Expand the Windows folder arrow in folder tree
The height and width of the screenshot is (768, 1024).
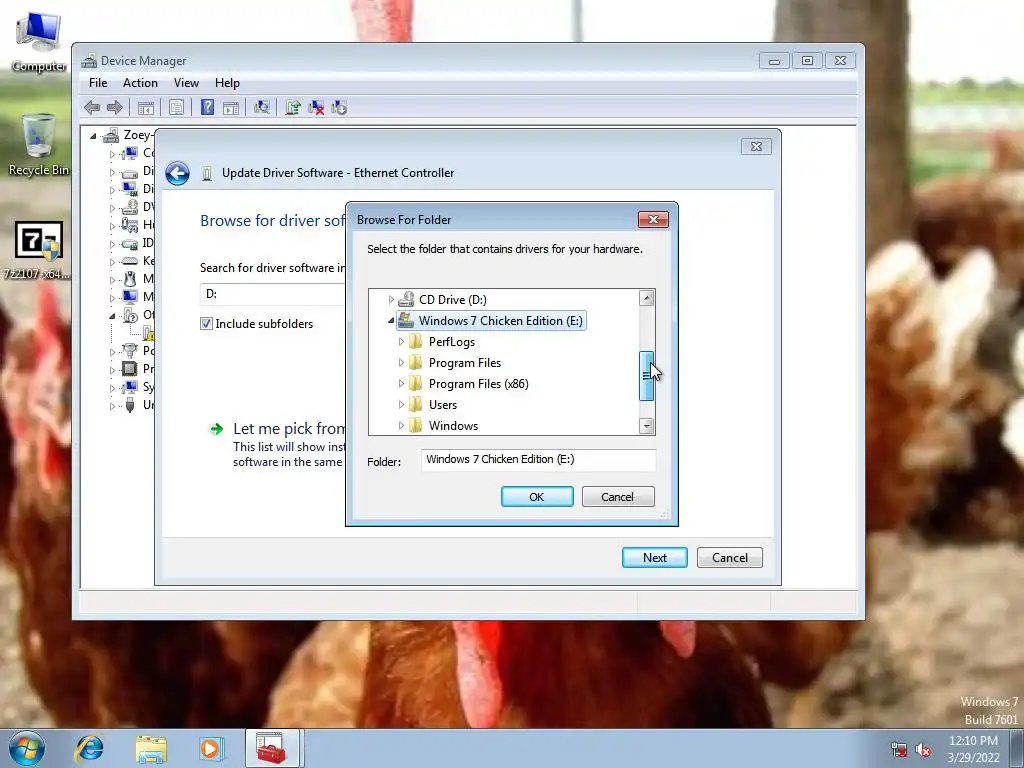(401, 426)
